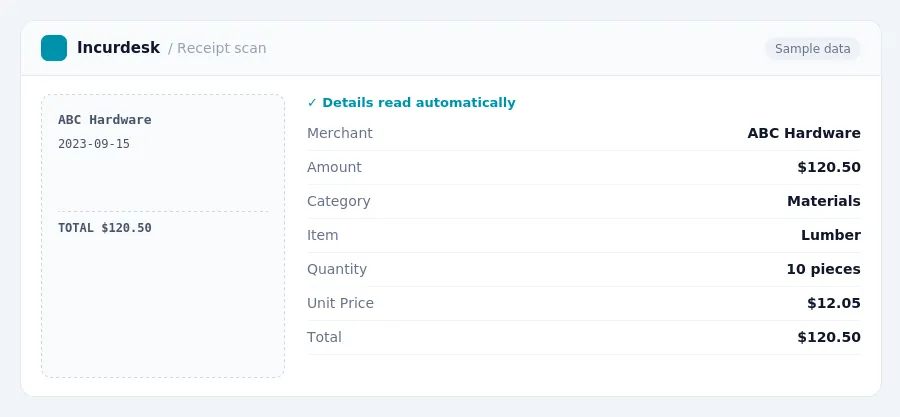This screenshot has height=417, width=900.
Task: Select the Receipt scan breadcrumb
Action: (x=222, y=48)
